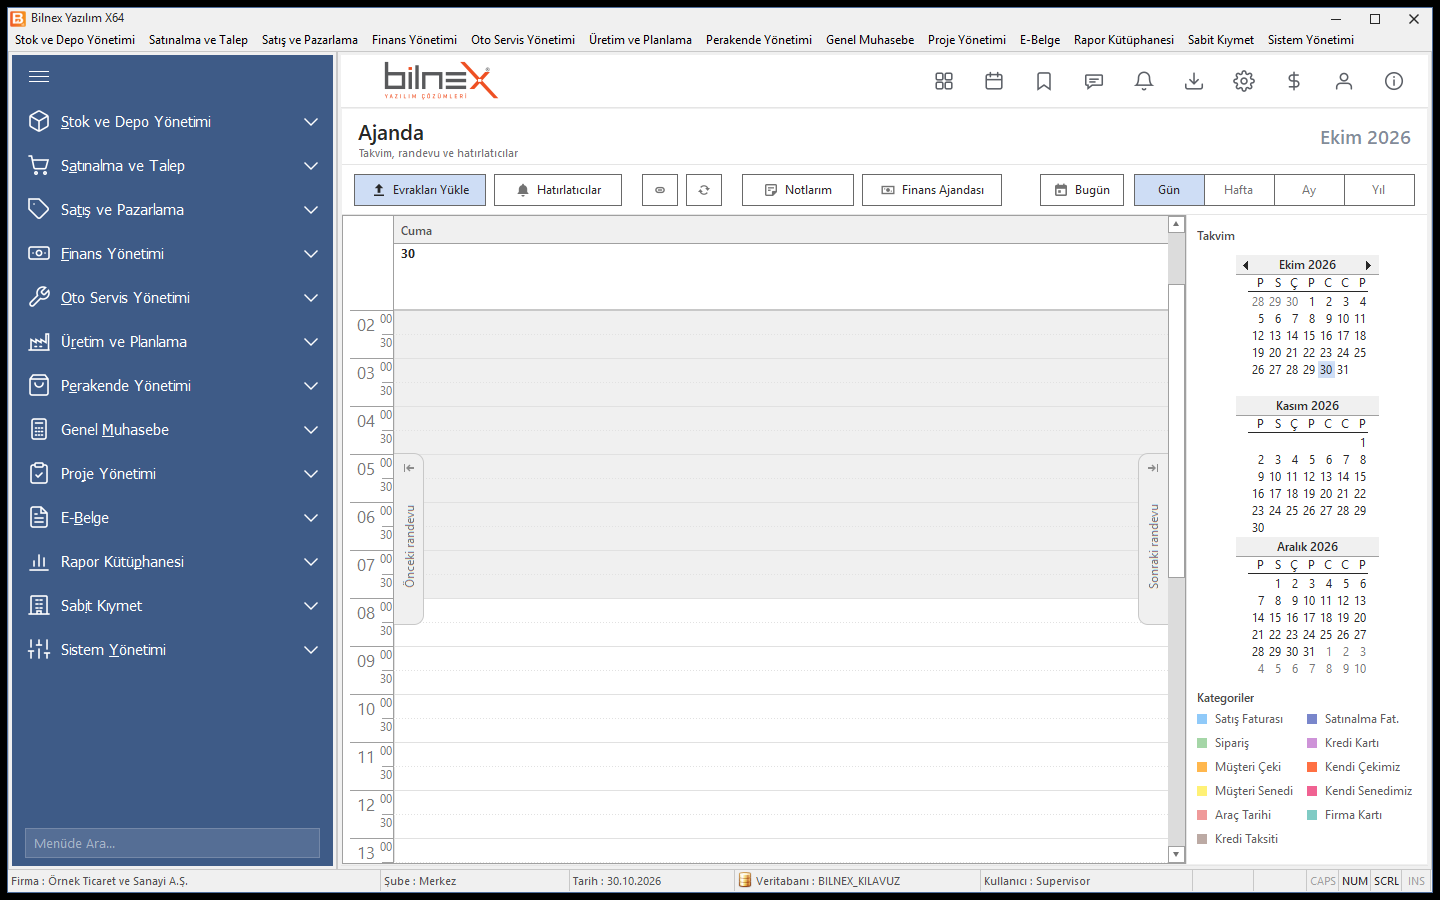This screenshot has height=900, width=1440.
Task: Expand Sistem Yönetimi sidebar section
Action: click(x=172, y=650)
